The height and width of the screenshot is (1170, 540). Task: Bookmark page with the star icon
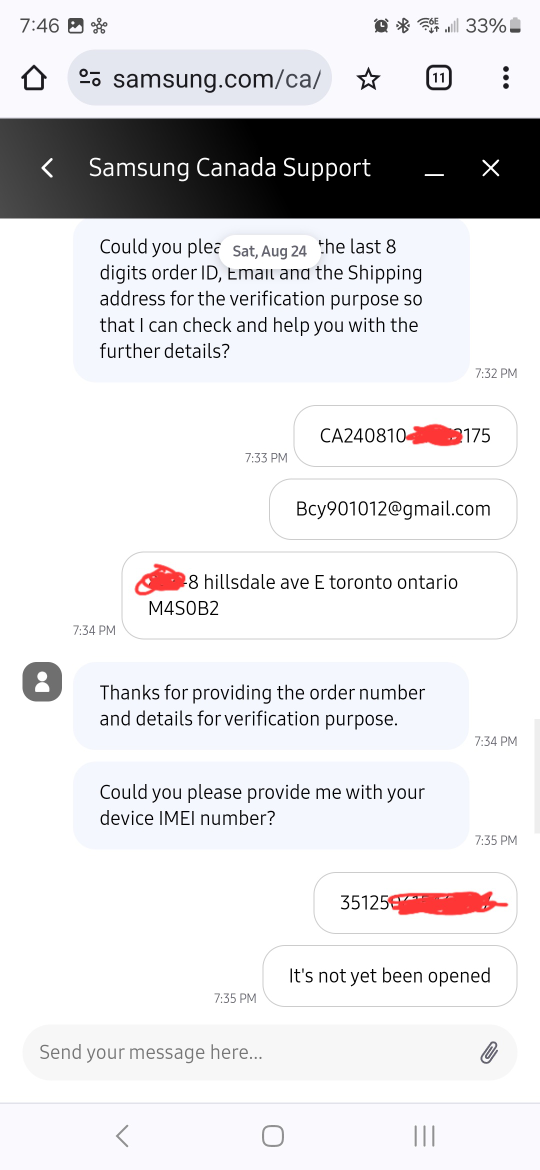(x=368, y=78)
